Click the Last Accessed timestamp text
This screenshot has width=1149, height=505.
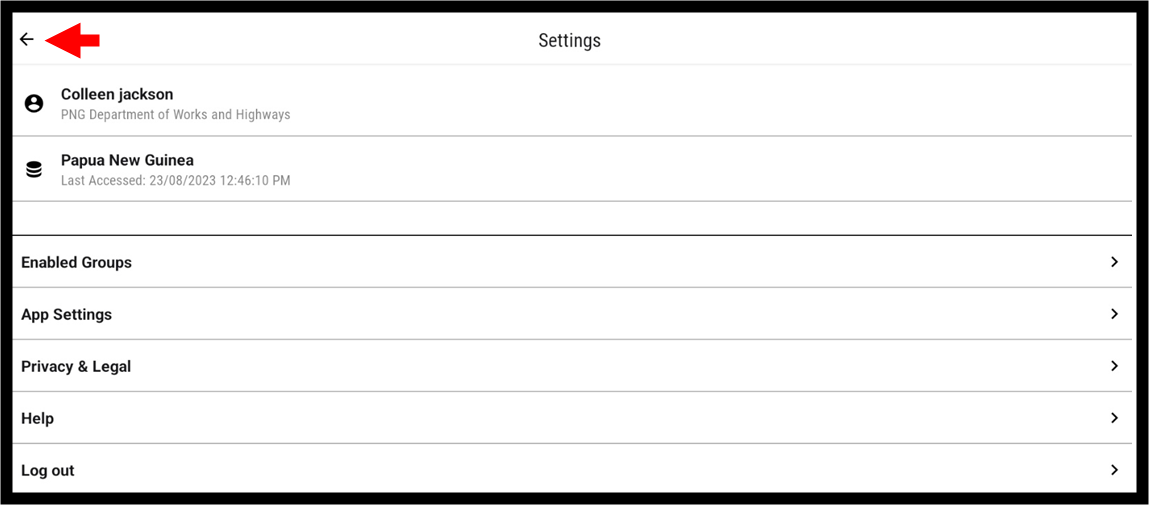tap(176, 180)
